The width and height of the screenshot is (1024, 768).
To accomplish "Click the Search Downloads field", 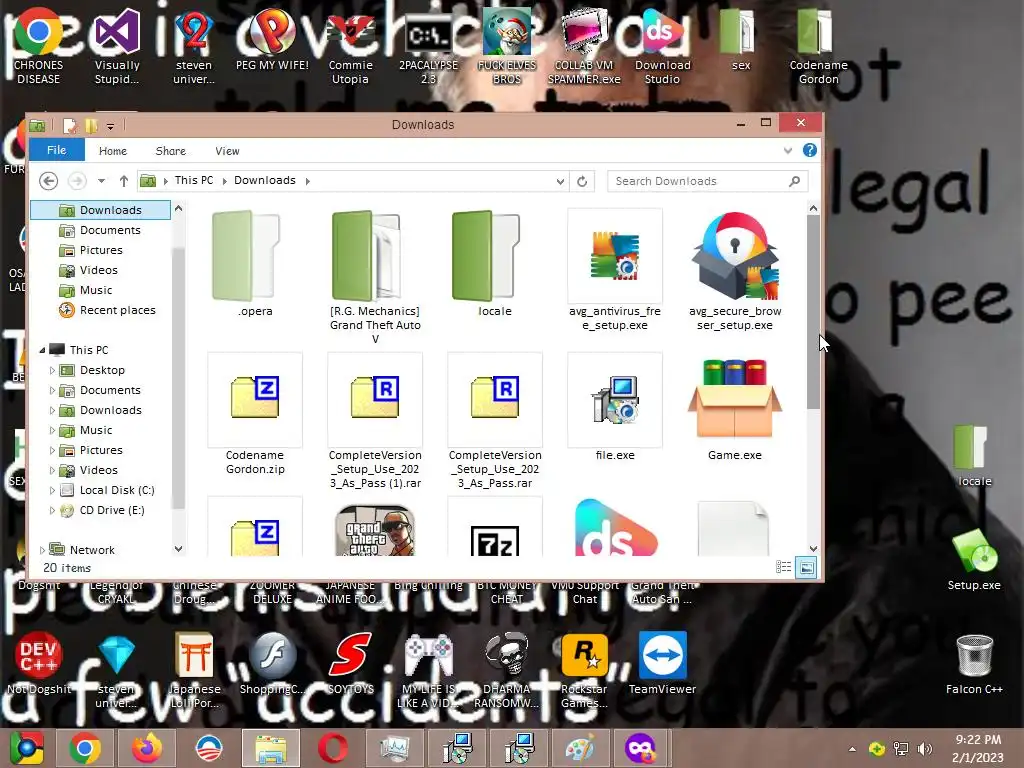I will [x=707, y=182].
